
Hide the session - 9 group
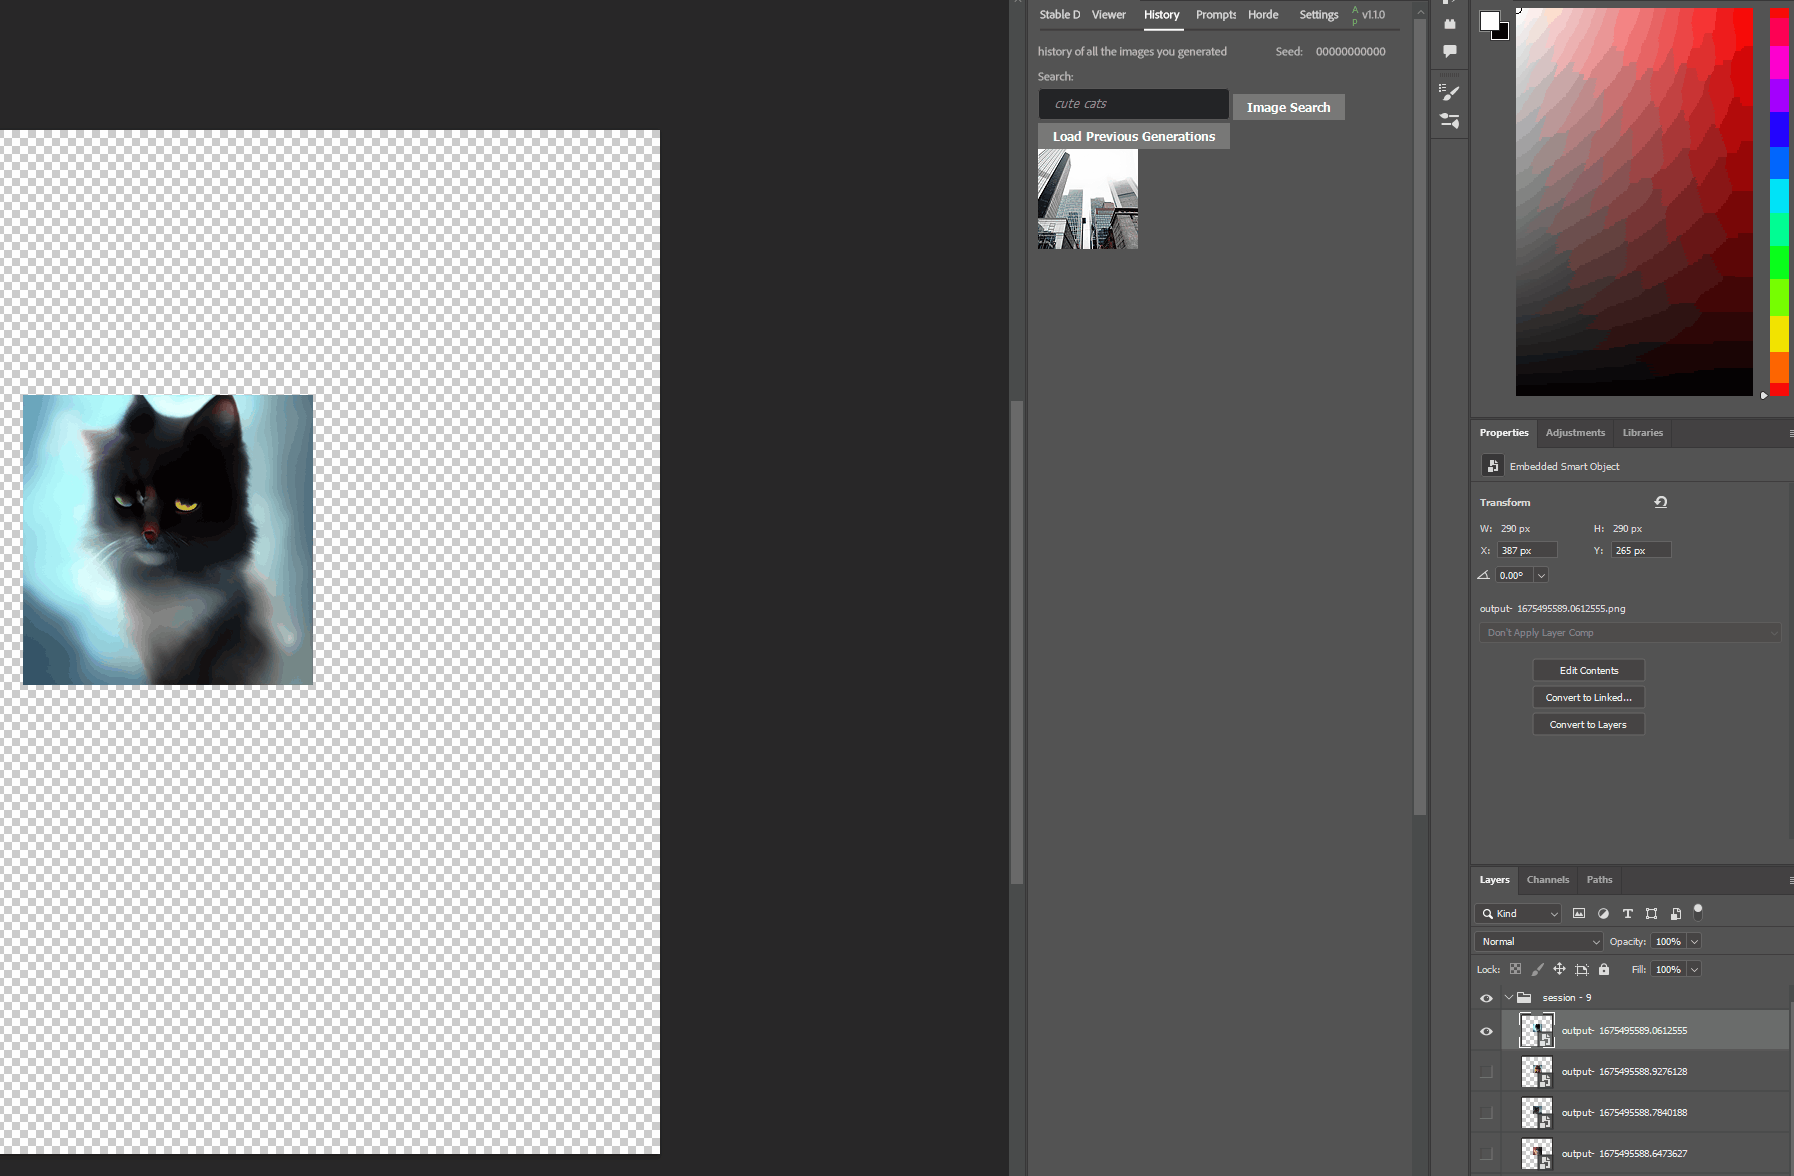click(1486, 998)
